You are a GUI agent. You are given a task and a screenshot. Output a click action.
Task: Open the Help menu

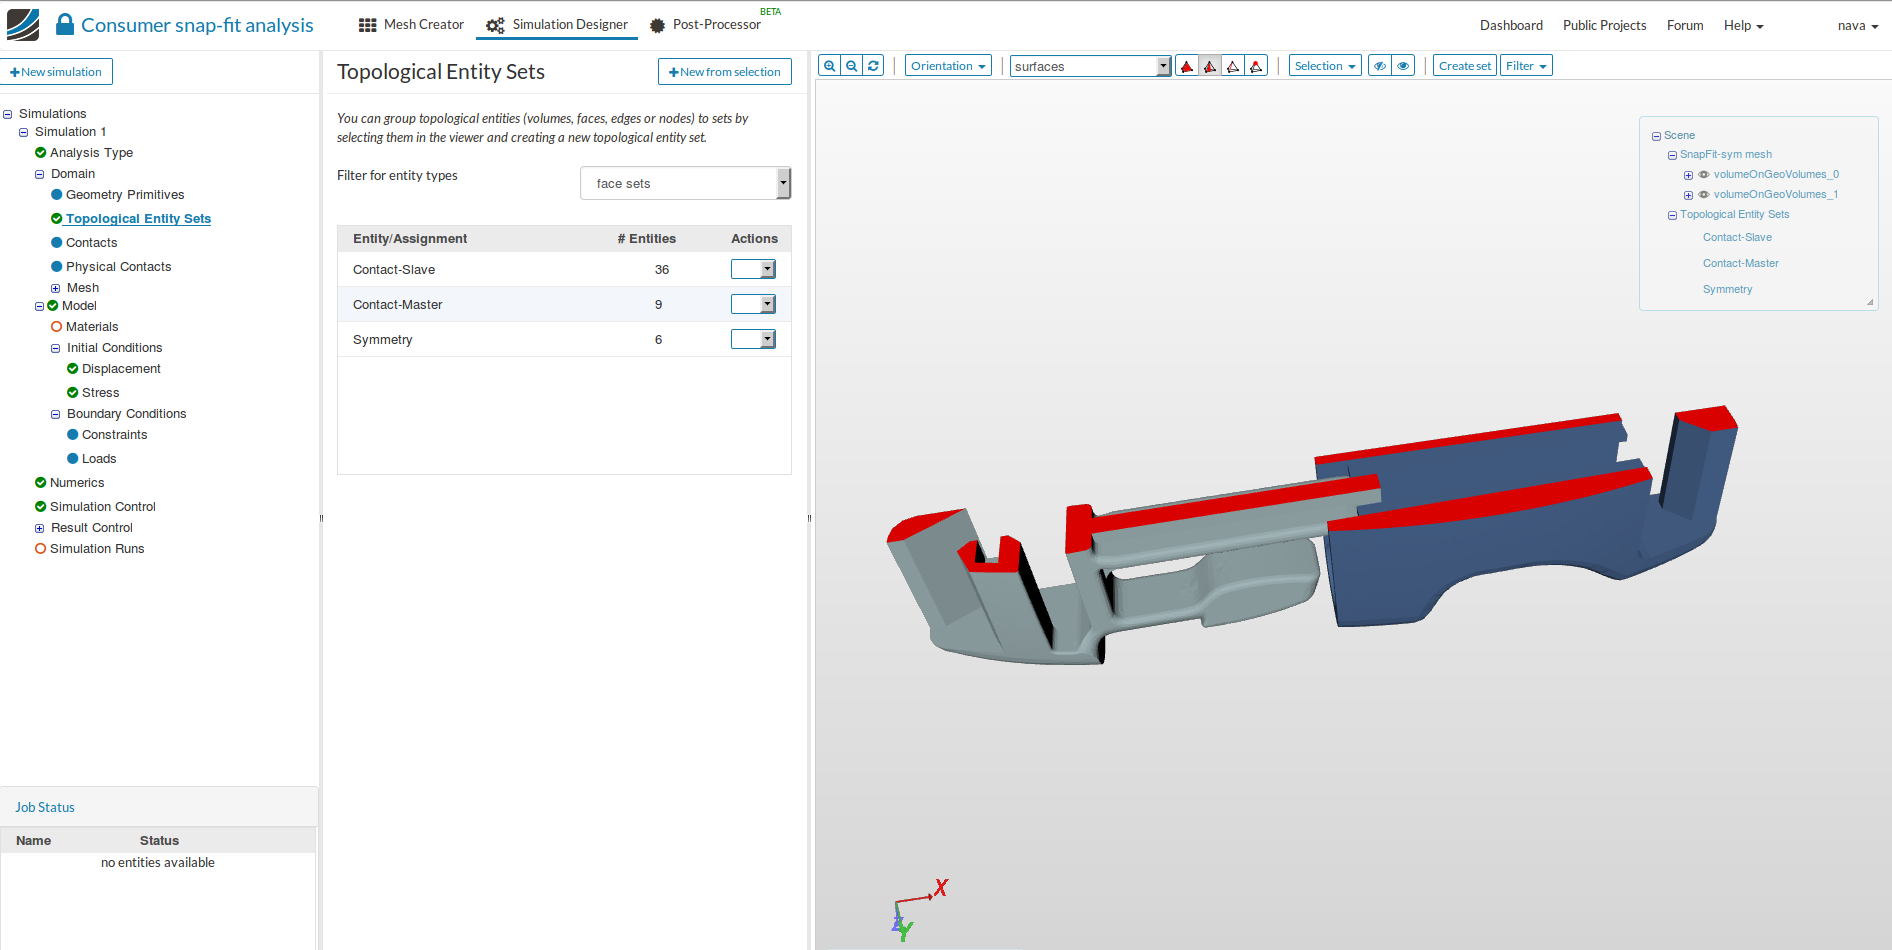click(1743, 25)
